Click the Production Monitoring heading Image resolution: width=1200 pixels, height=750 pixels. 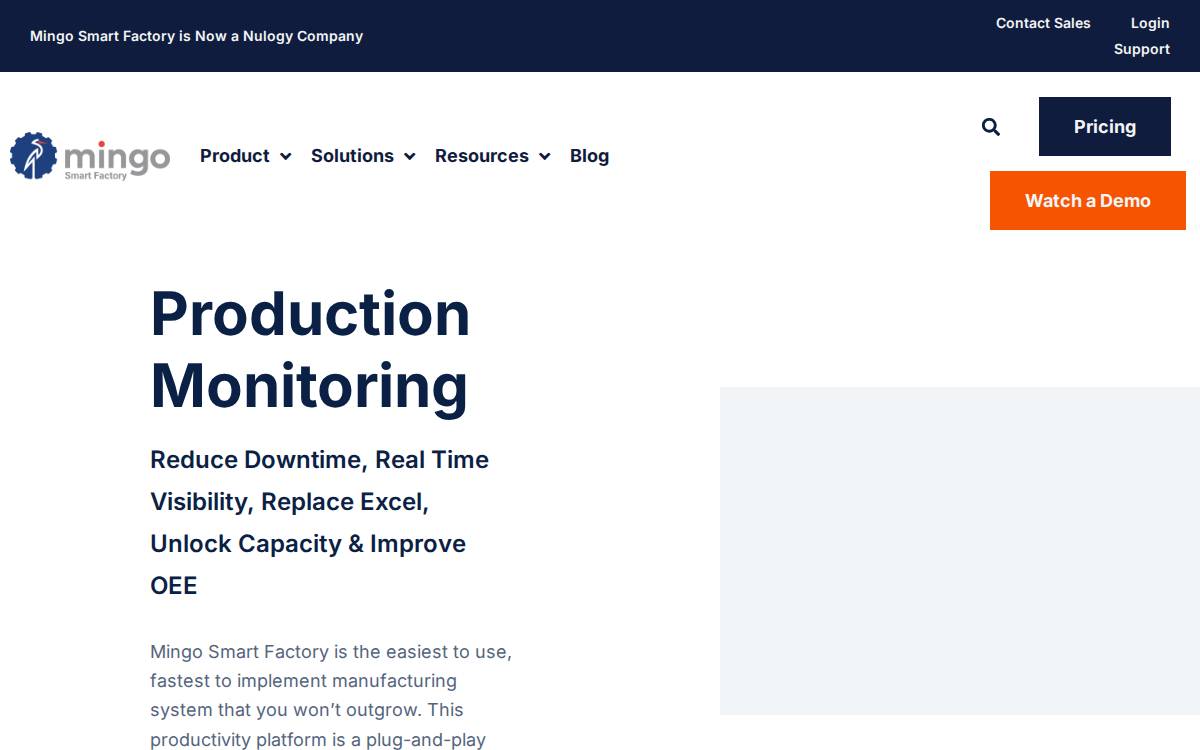tap(310, 349)
